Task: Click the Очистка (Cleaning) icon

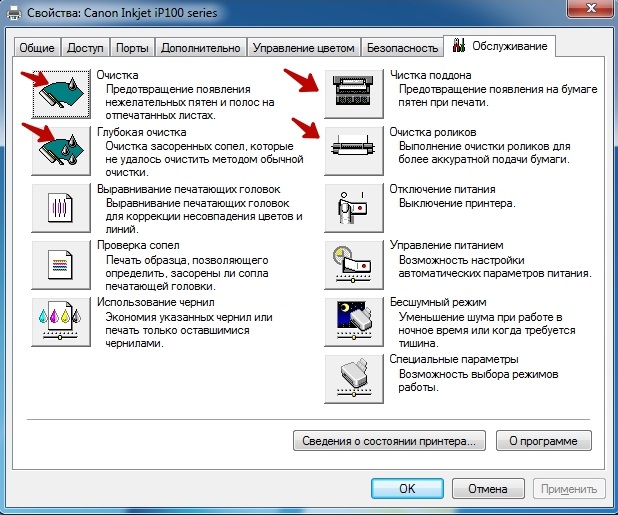Action: coord(61,94)
